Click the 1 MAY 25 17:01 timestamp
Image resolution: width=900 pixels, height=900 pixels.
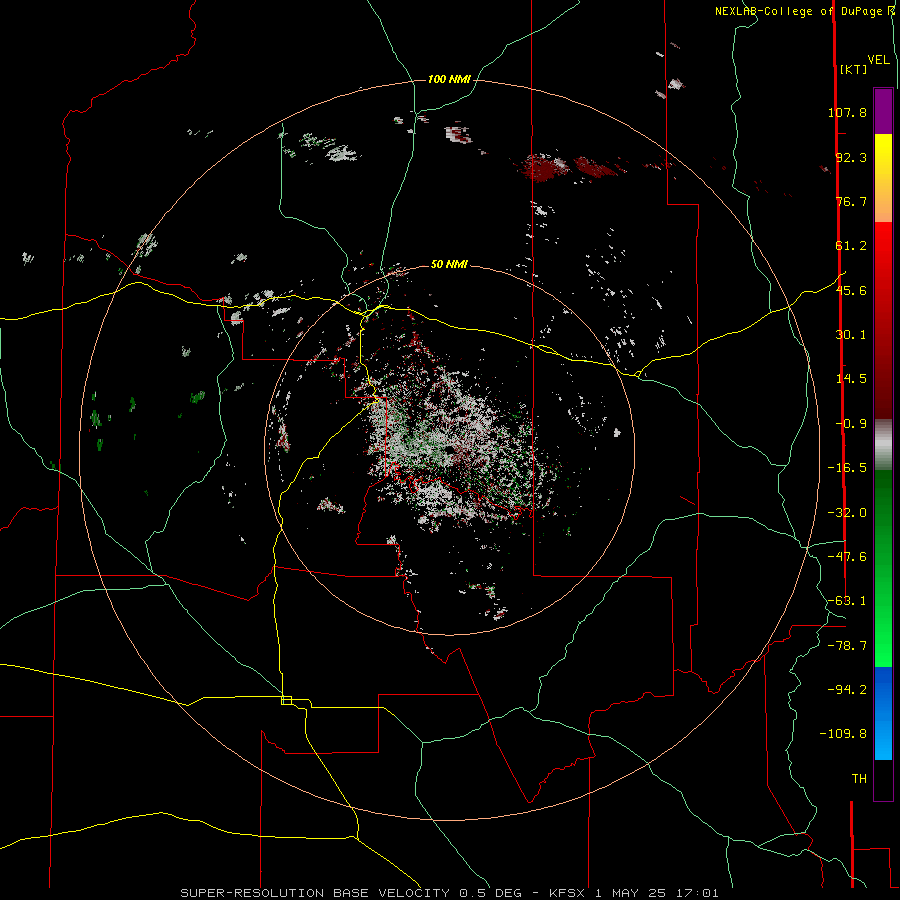point(657,893)
